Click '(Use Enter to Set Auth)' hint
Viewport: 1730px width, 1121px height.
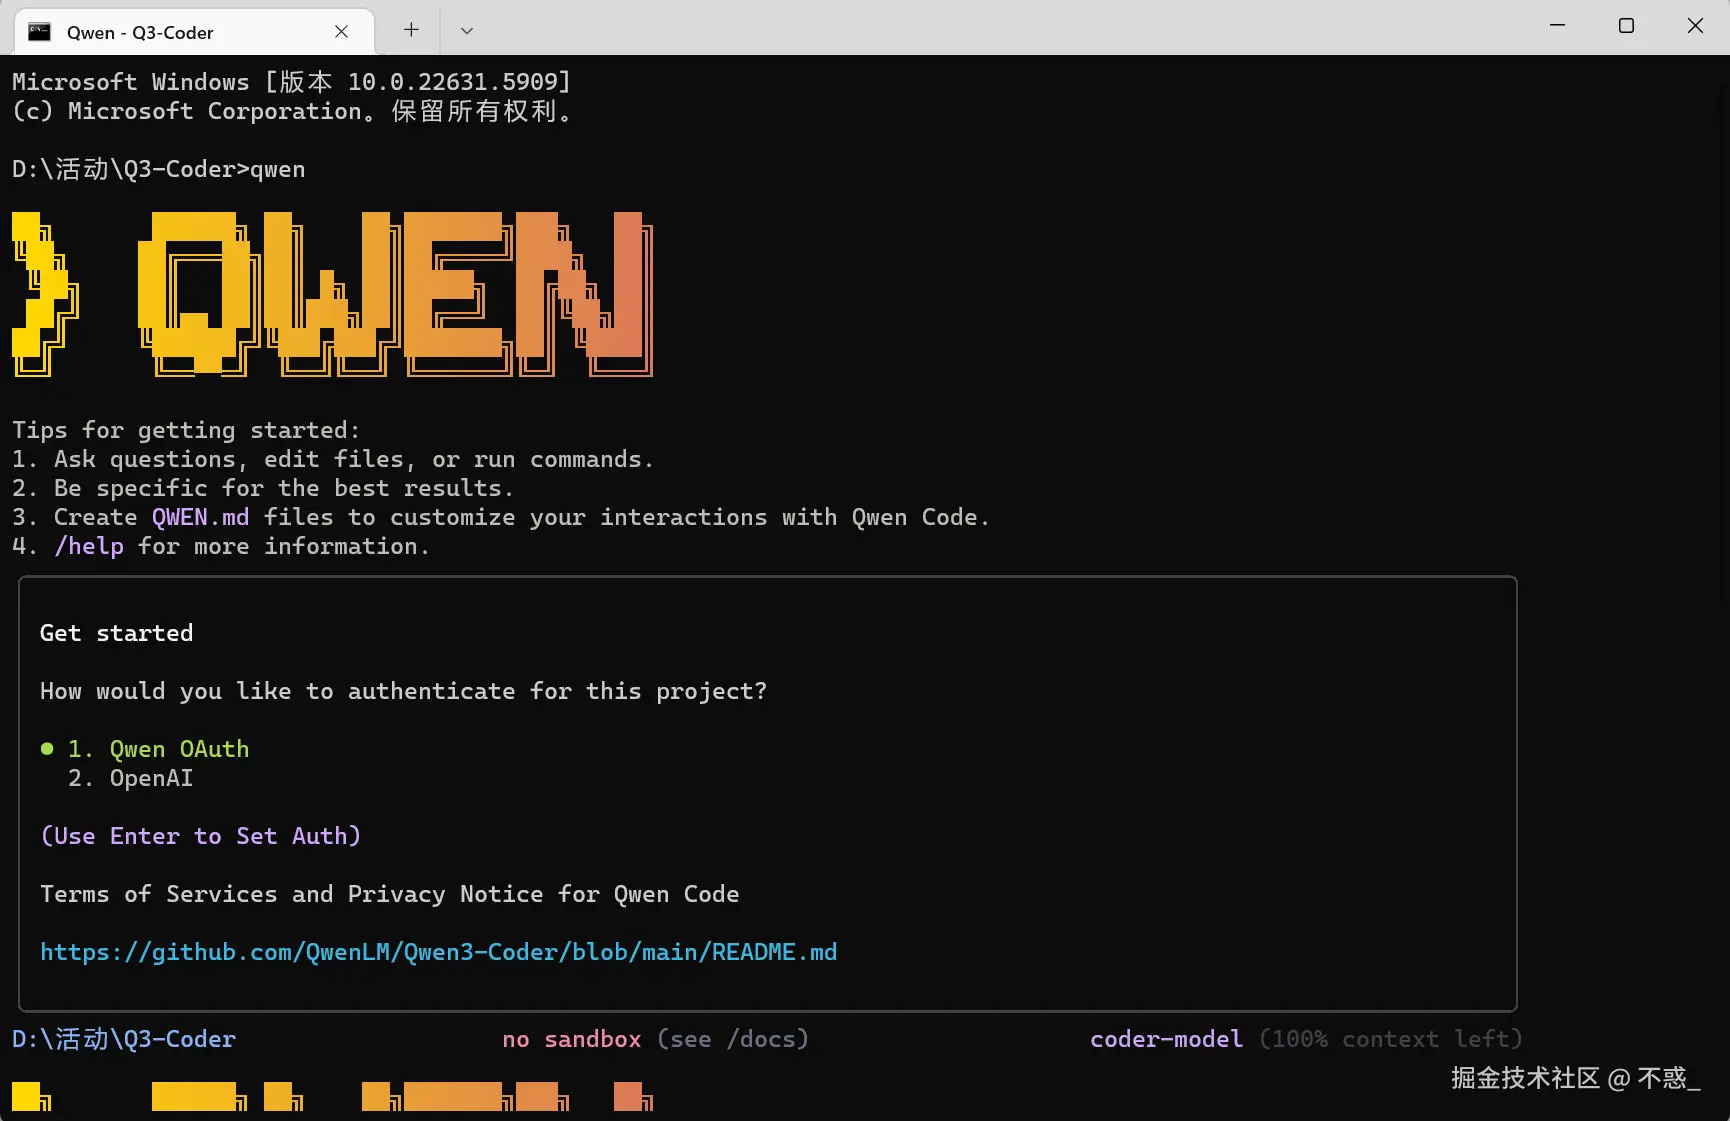click(201, 836)
